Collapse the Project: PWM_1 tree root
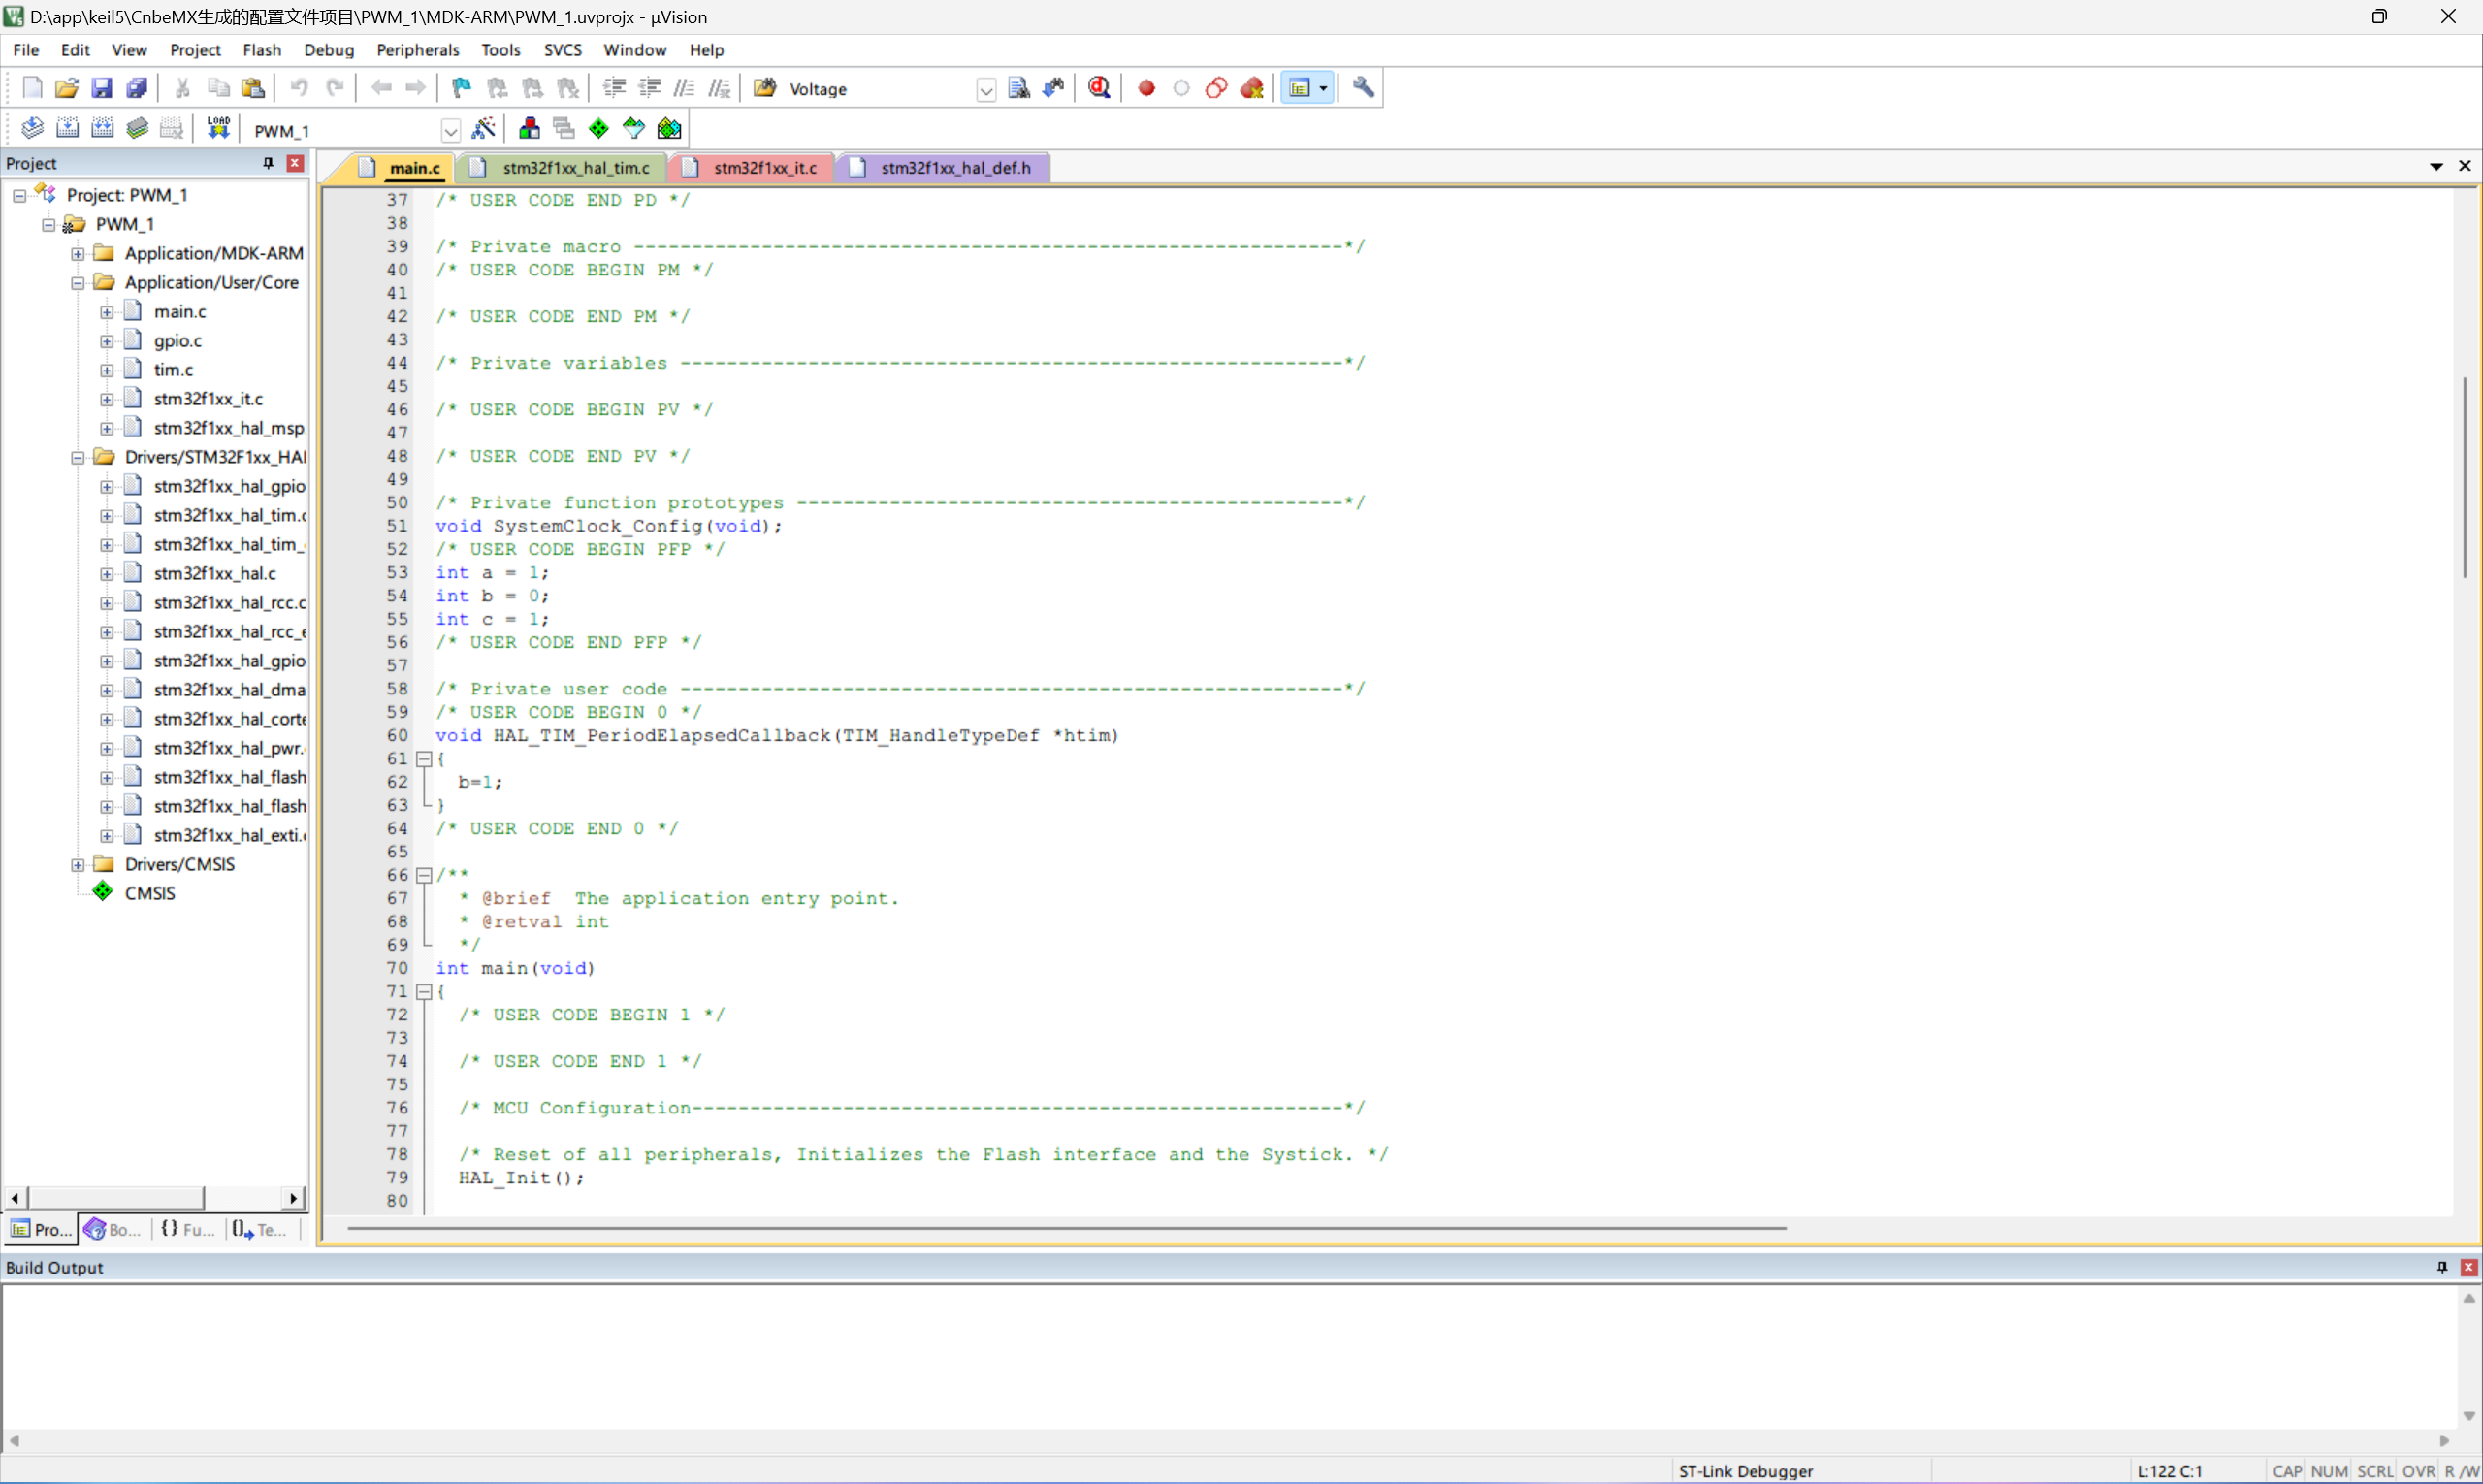This screenshot has width=2483, height=1484. point(19,196)
